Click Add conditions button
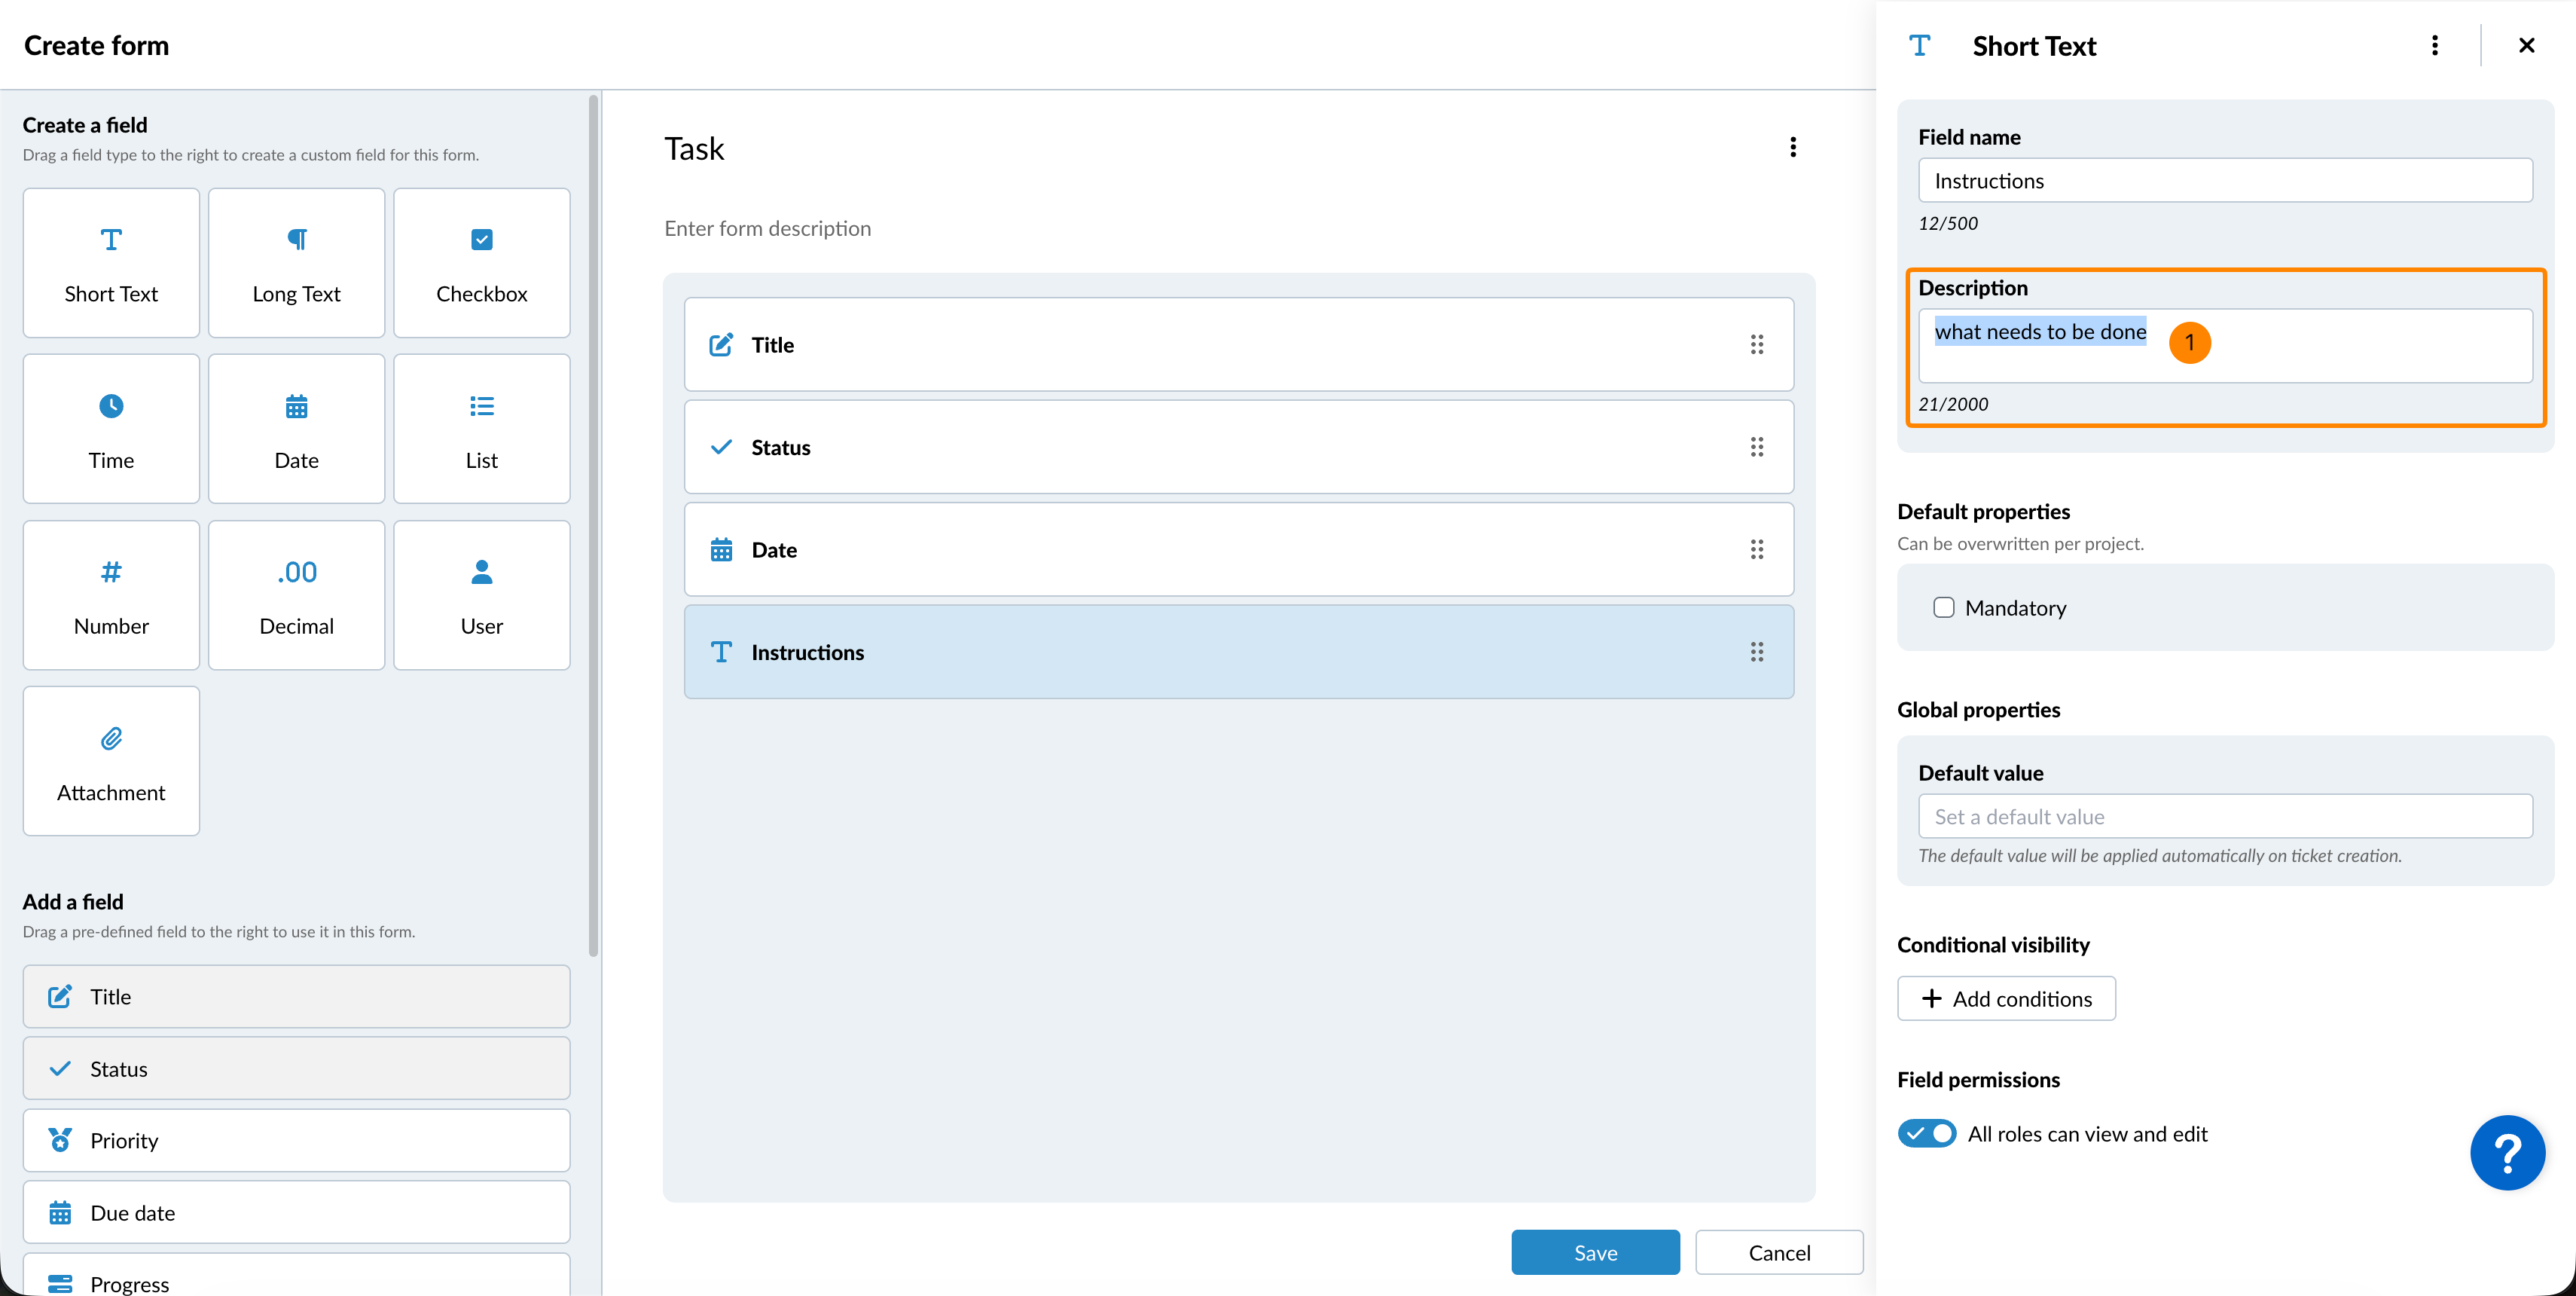The width and height of the screenshot is (2576, 1296). [2006, 998]
